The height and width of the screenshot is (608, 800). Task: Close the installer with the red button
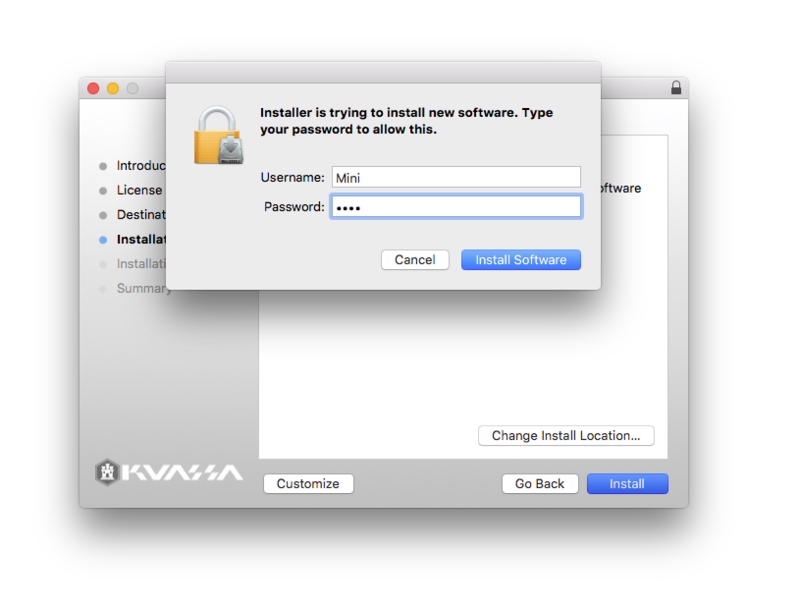pos(93,88)
